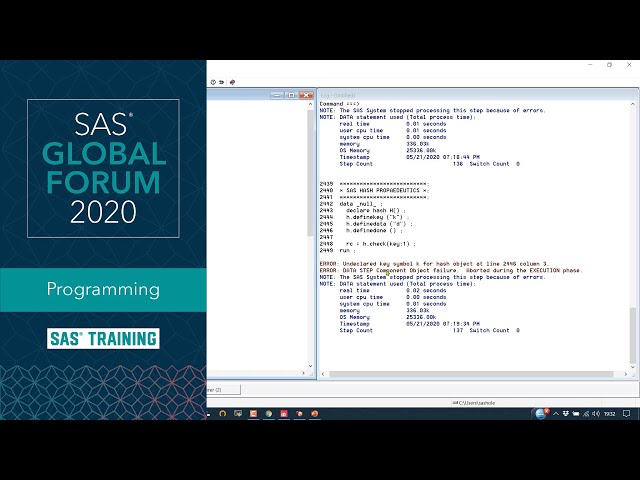Viewport: 640px width, 480px height.
Task: Click the Log horizontal scrollbar right arrow
Action: pos(626,374)
